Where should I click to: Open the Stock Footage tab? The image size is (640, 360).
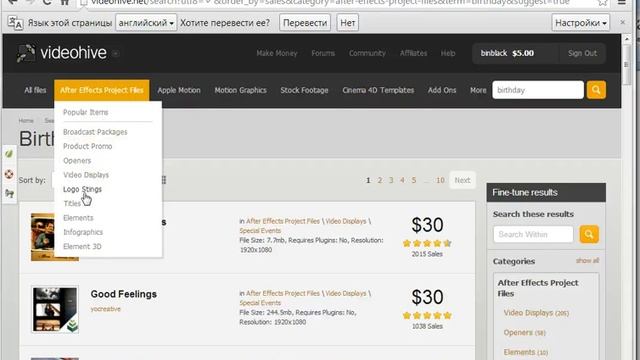point(304,90)
